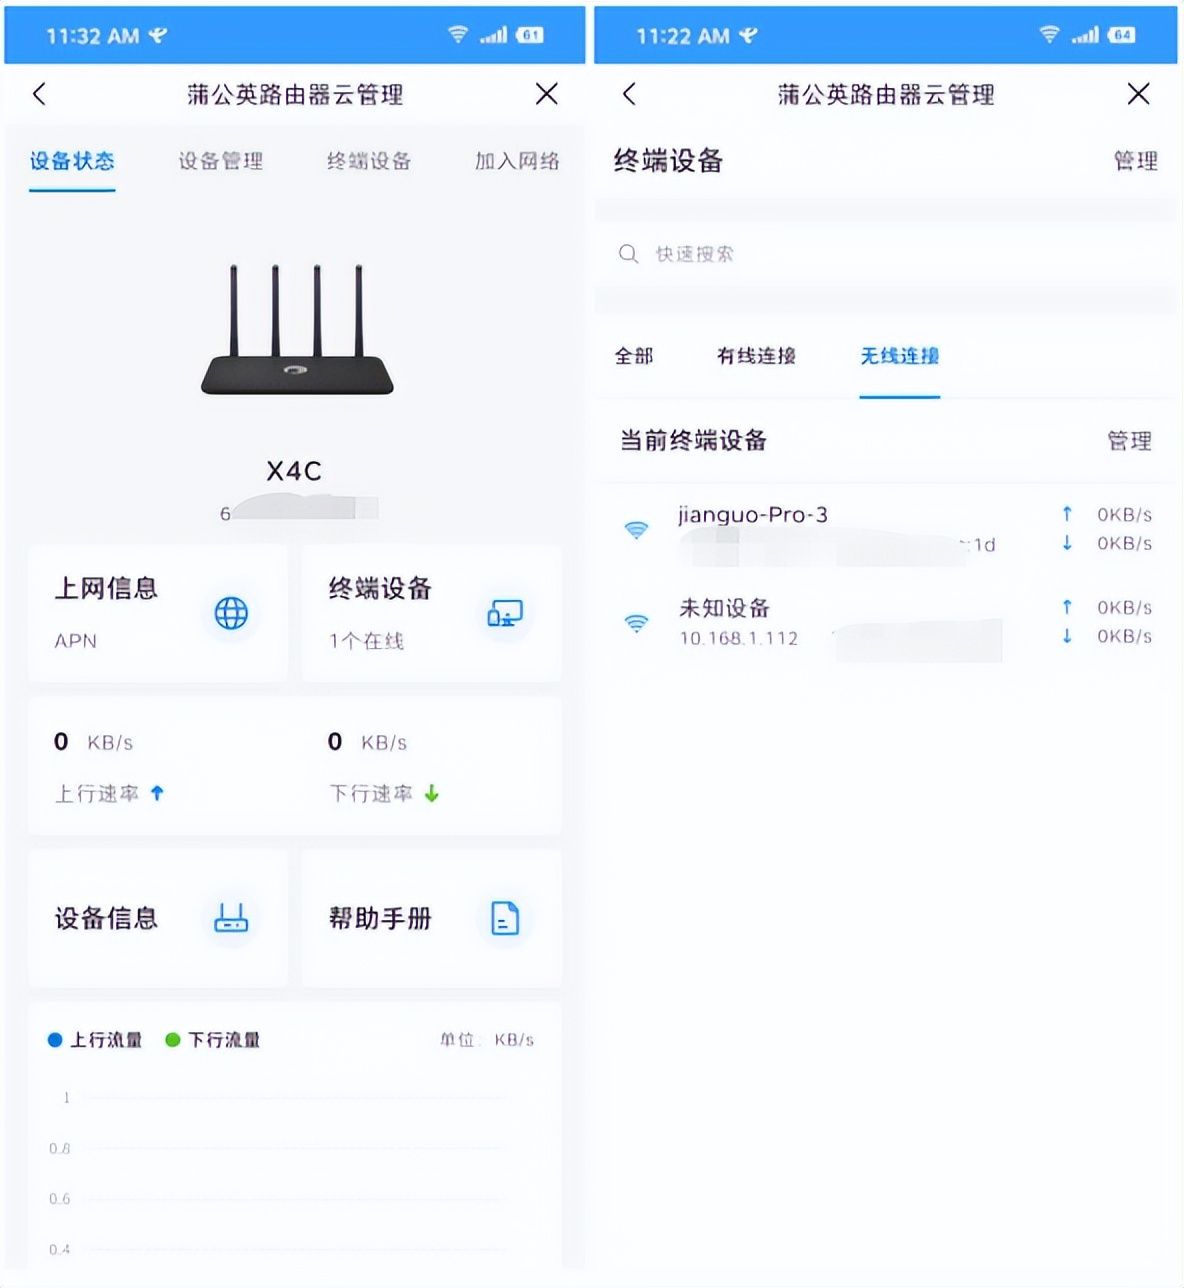
Task: Open 终端设备 card showing 1个在线
Action: pos(431,614)
